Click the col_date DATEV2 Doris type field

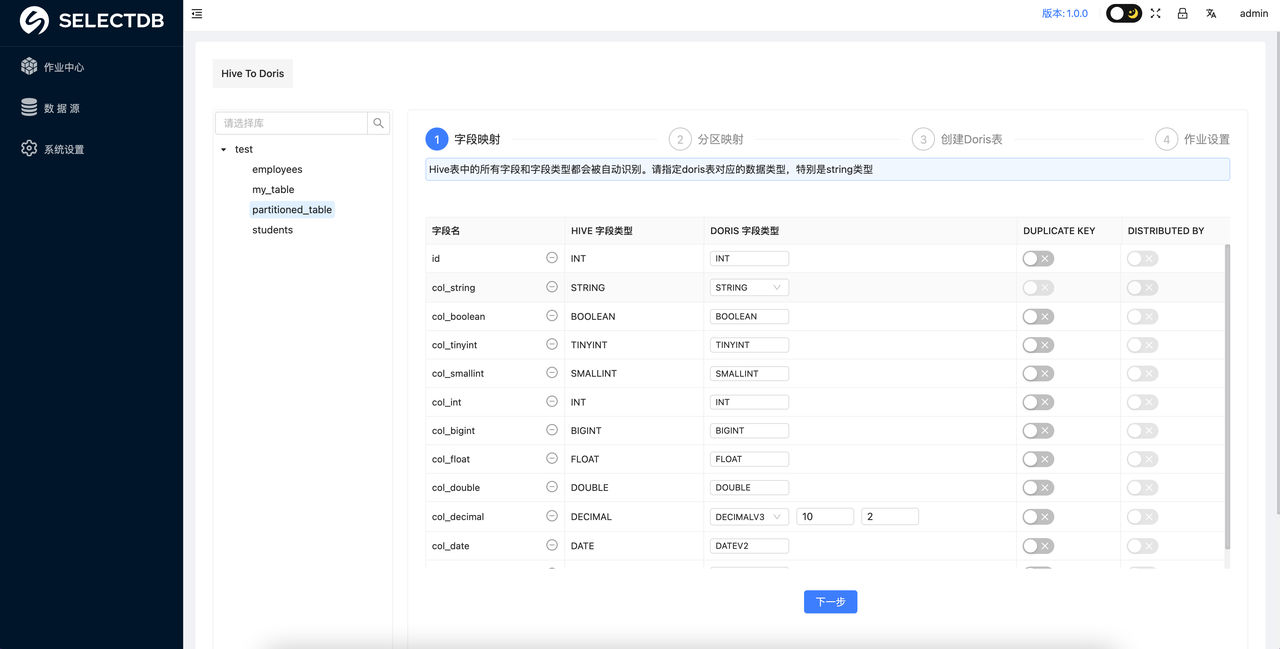[x=749, y=546]
